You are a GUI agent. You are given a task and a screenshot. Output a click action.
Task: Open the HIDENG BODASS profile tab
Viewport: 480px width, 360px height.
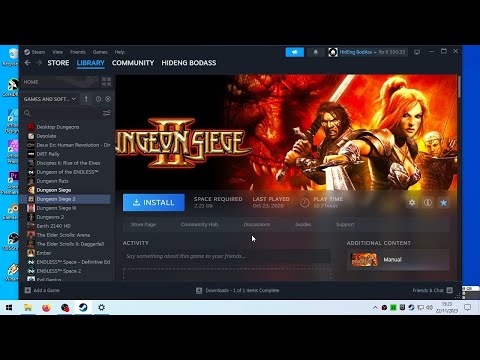pyautogui.click(x=189, y=63)
